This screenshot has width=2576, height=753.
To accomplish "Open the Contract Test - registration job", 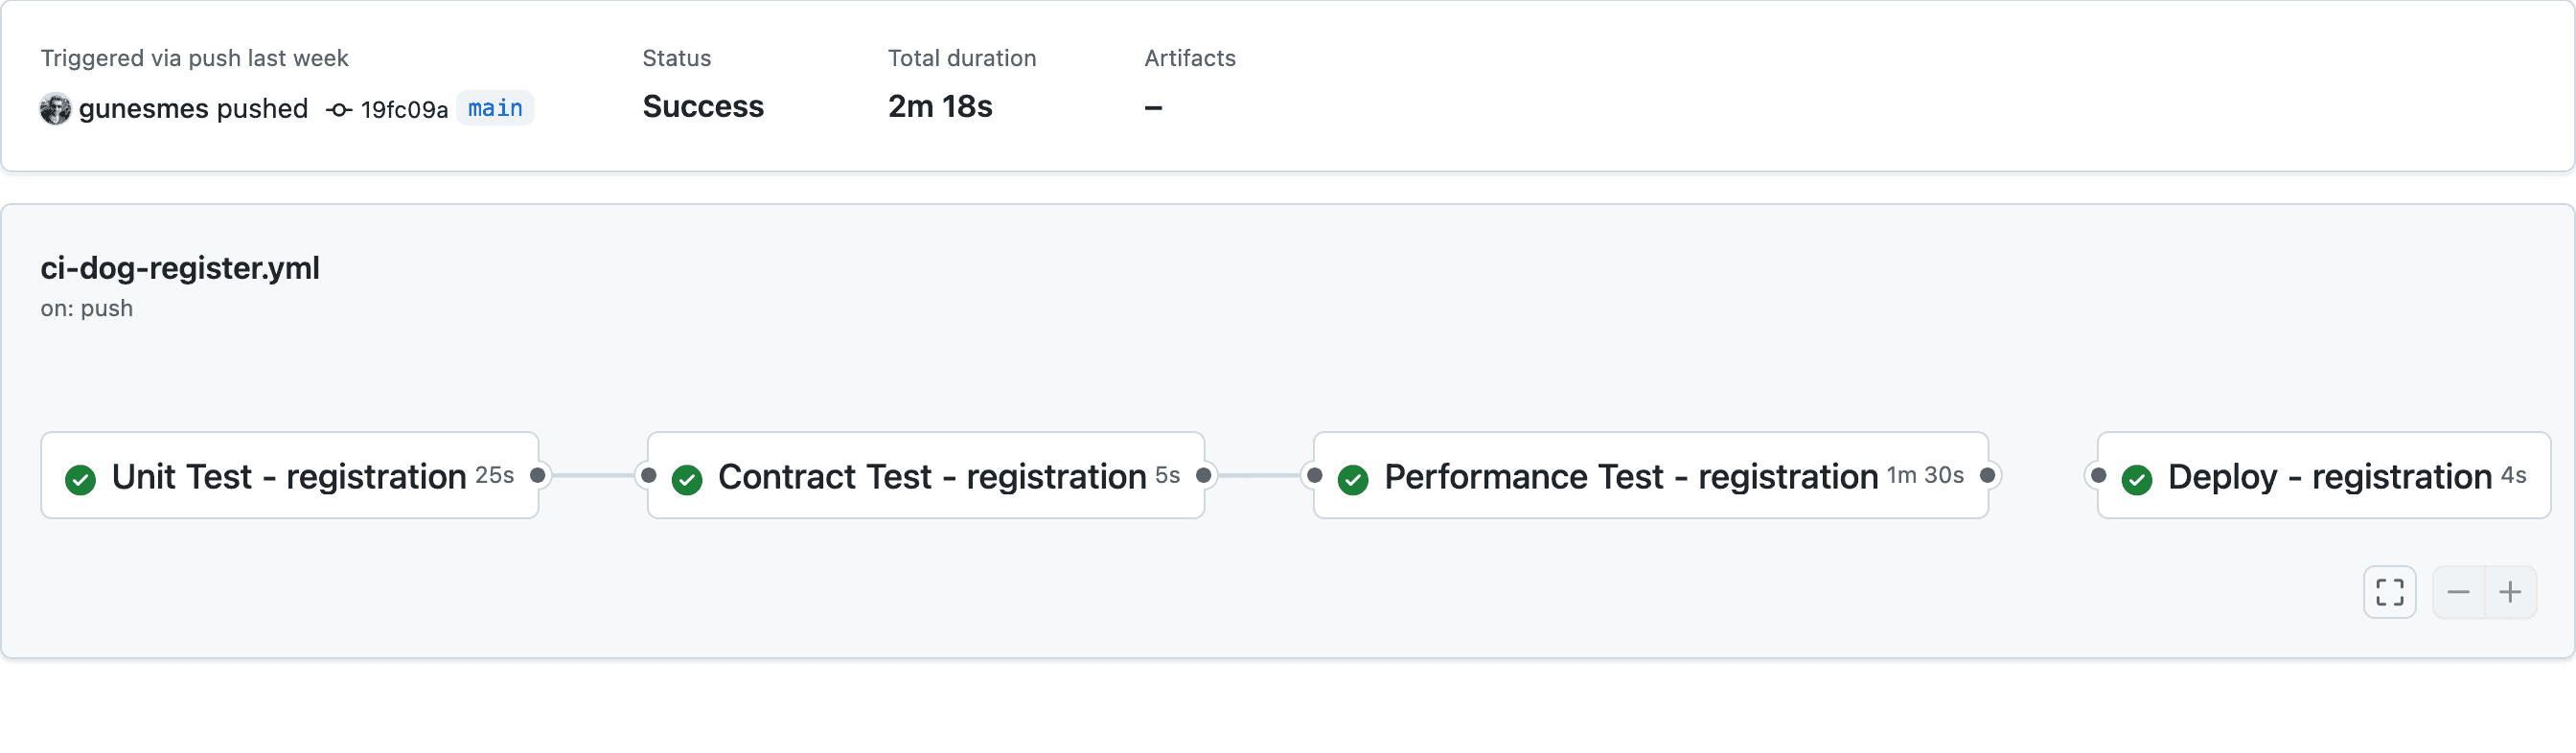I will 931,476.
